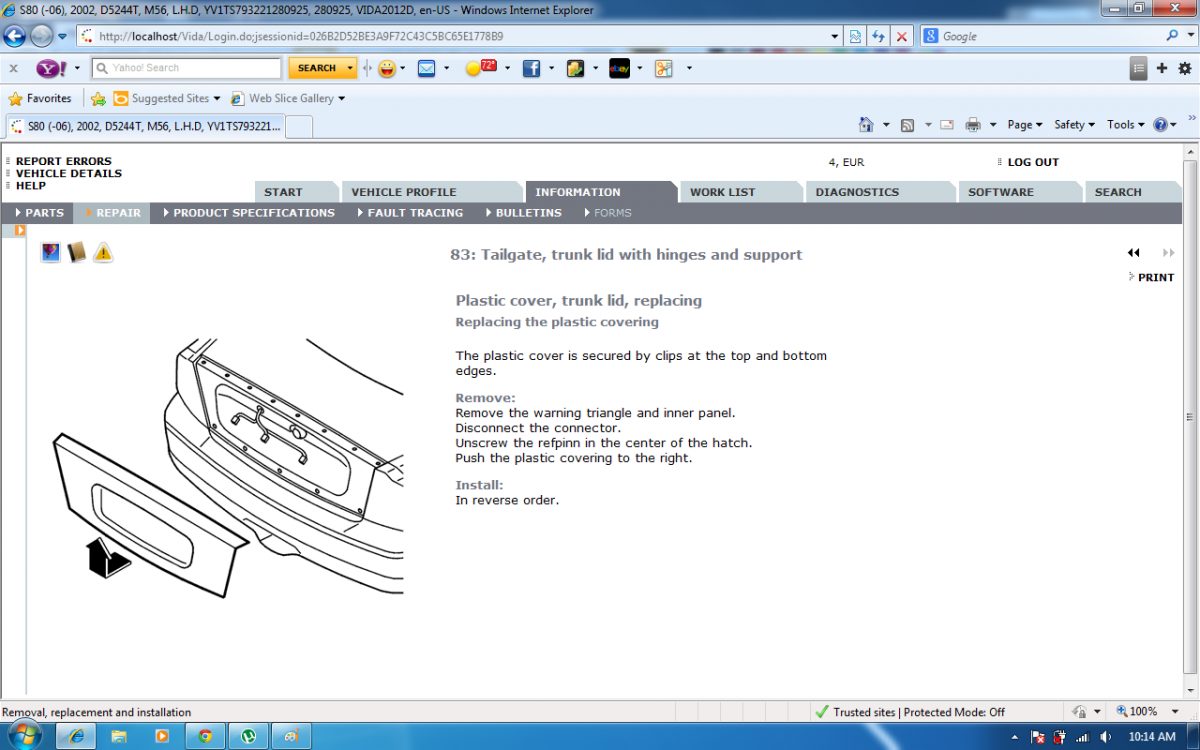Viewport: 1200px width, 750px height.
Task: Click the orange Yahoo SEARCH button
Action: [x=316, y=68]
